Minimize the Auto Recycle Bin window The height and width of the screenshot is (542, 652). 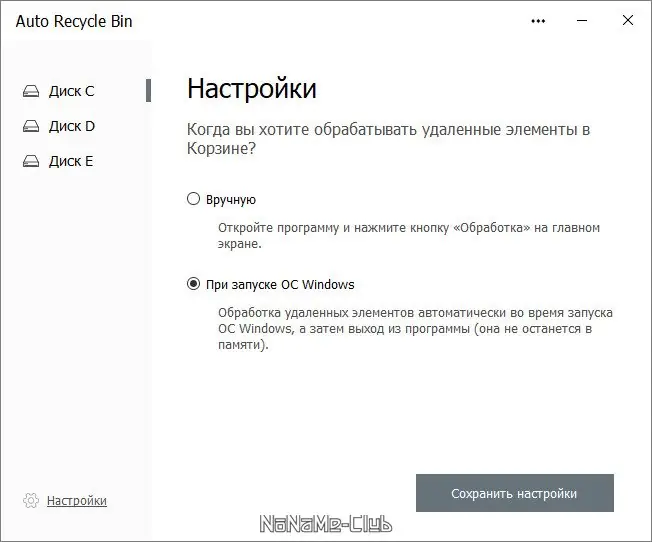tap(580, 21)
